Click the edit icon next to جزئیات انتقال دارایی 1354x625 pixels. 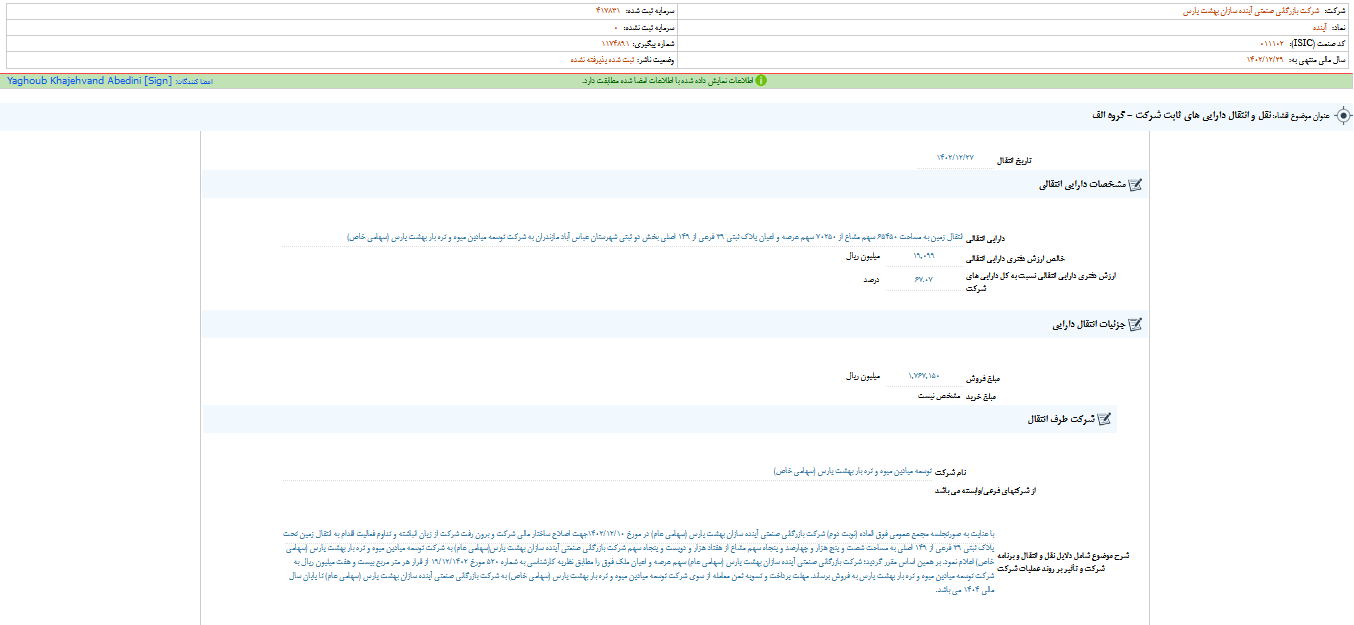click(x=1134, y=325)
